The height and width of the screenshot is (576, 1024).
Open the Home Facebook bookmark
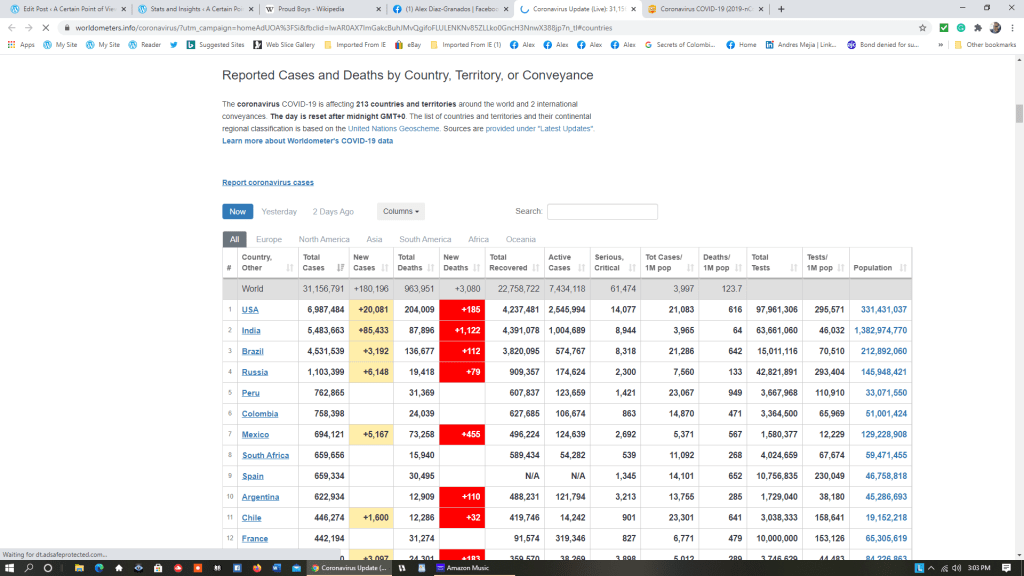point(741,45)
